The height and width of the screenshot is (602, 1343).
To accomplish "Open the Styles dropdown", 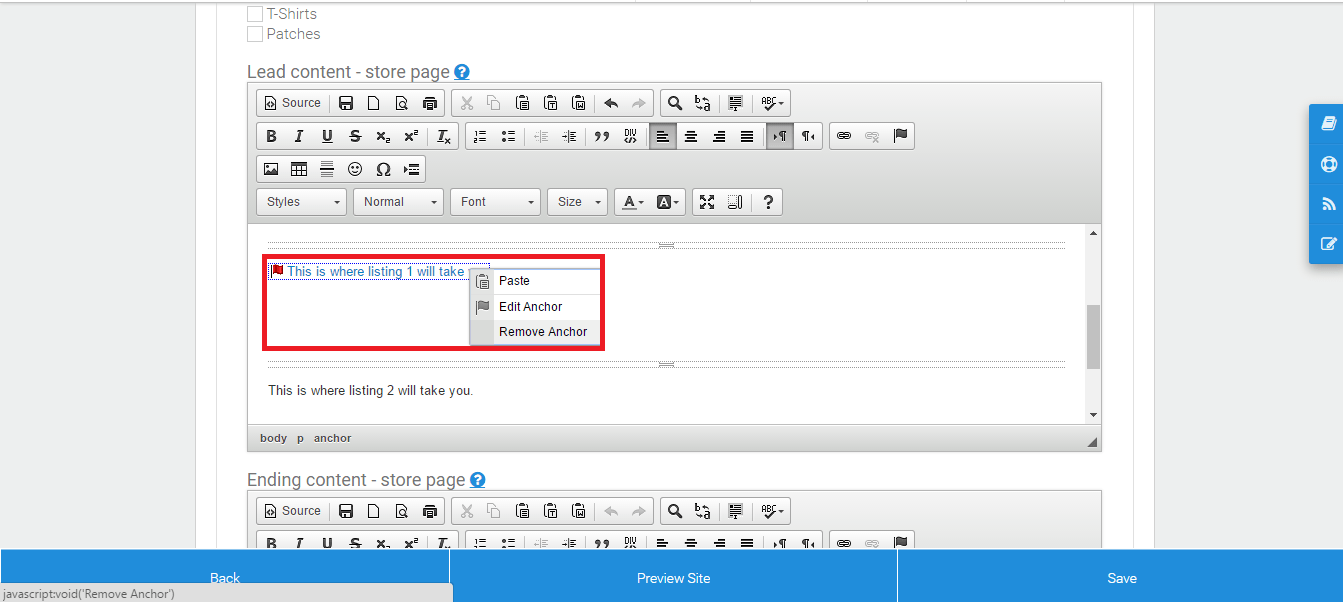I will coord(300,201).
